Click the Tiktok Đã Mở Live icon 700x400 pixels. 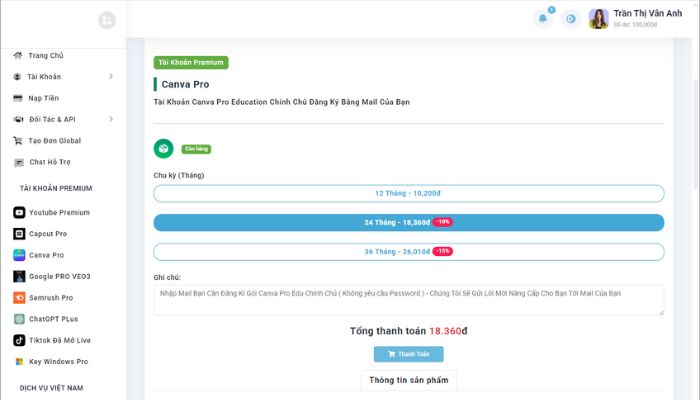19,340
